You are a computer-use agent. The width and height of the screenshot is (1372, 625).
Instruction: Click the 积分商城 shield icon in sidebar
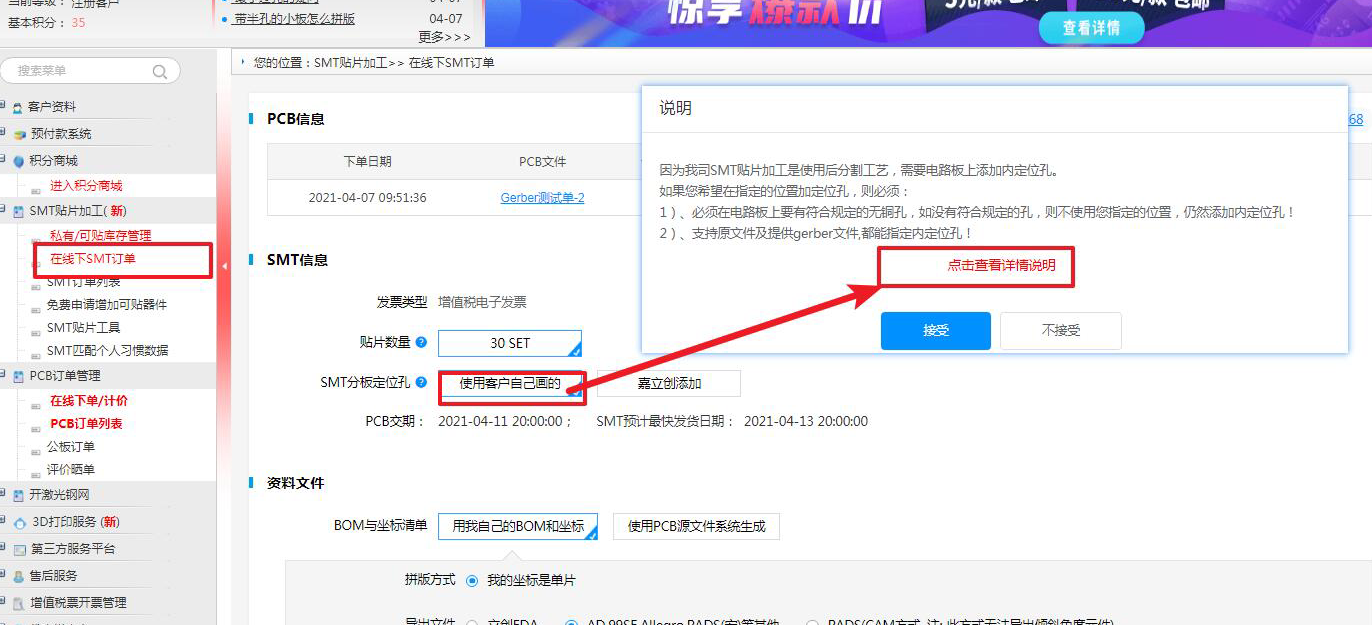(x=18, y=161)
